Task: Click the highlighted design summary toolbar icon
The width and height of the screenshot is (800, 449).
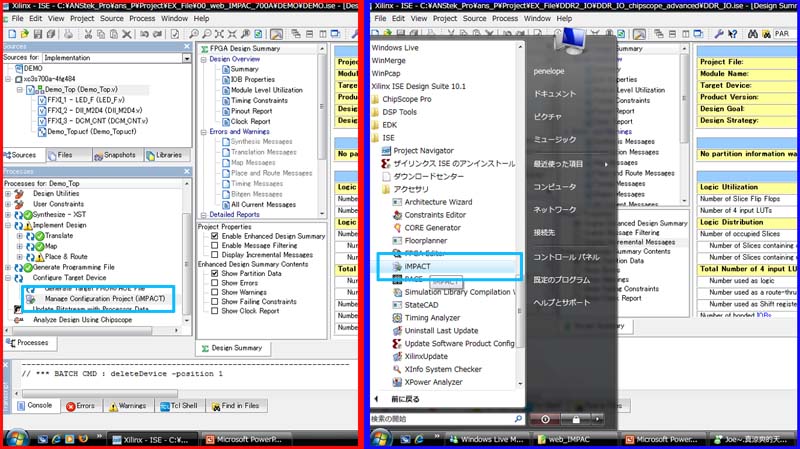Action: tap(276, 34)
